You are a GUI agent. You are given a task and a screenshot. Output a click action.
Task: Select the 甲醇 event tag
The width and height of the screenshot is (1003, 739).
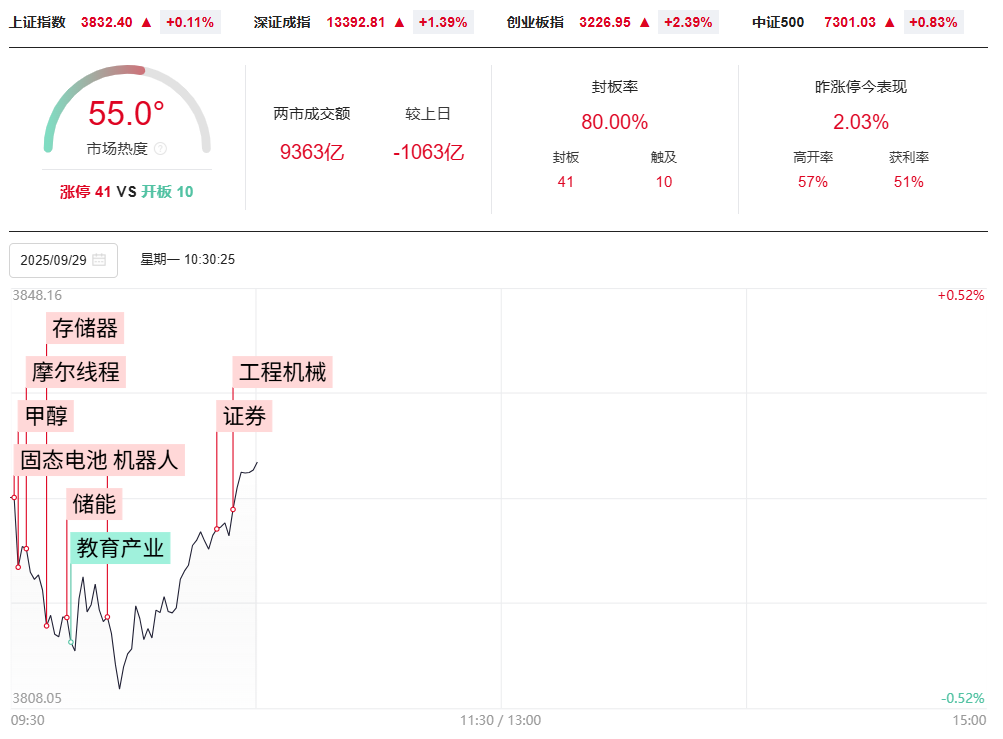tap(46, 416)
